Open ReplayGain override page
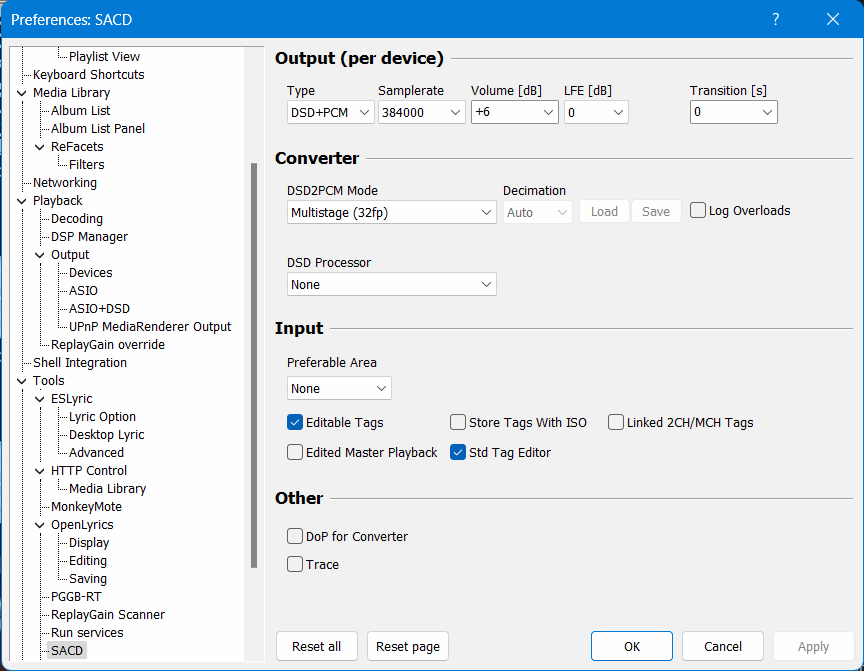This screenshot has height=671, width=864. point(108,345)
